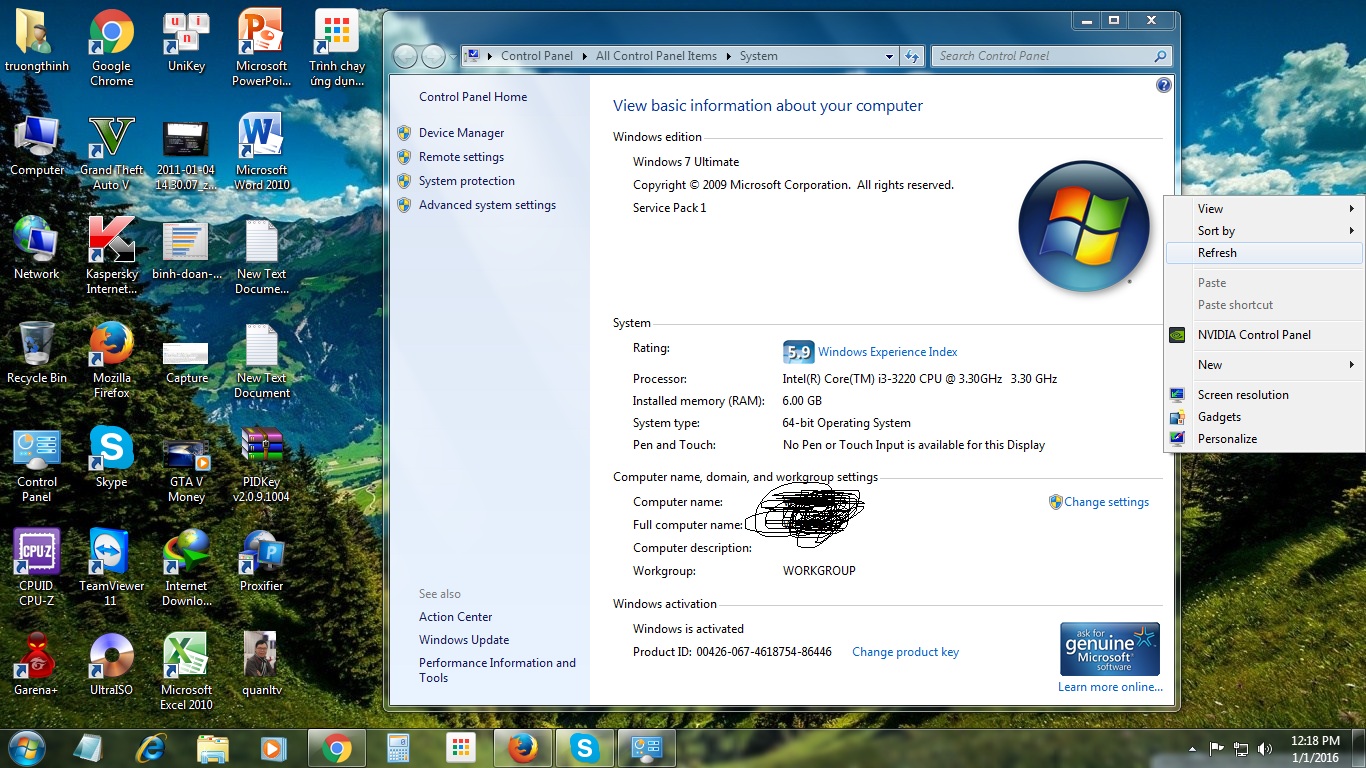The image size is (1366, 768).
Task: Open Google Chrome desktop shortcut
Action: click(x=111, y=48)
